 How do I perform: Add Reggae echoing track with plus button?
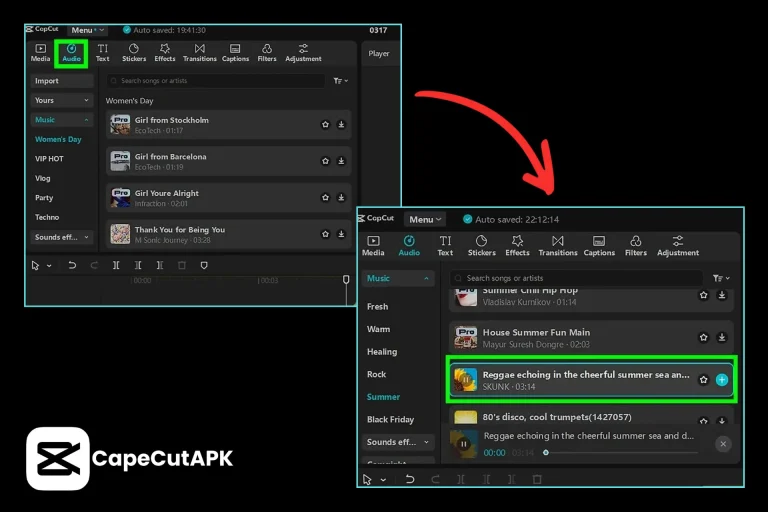click(721, 380)
